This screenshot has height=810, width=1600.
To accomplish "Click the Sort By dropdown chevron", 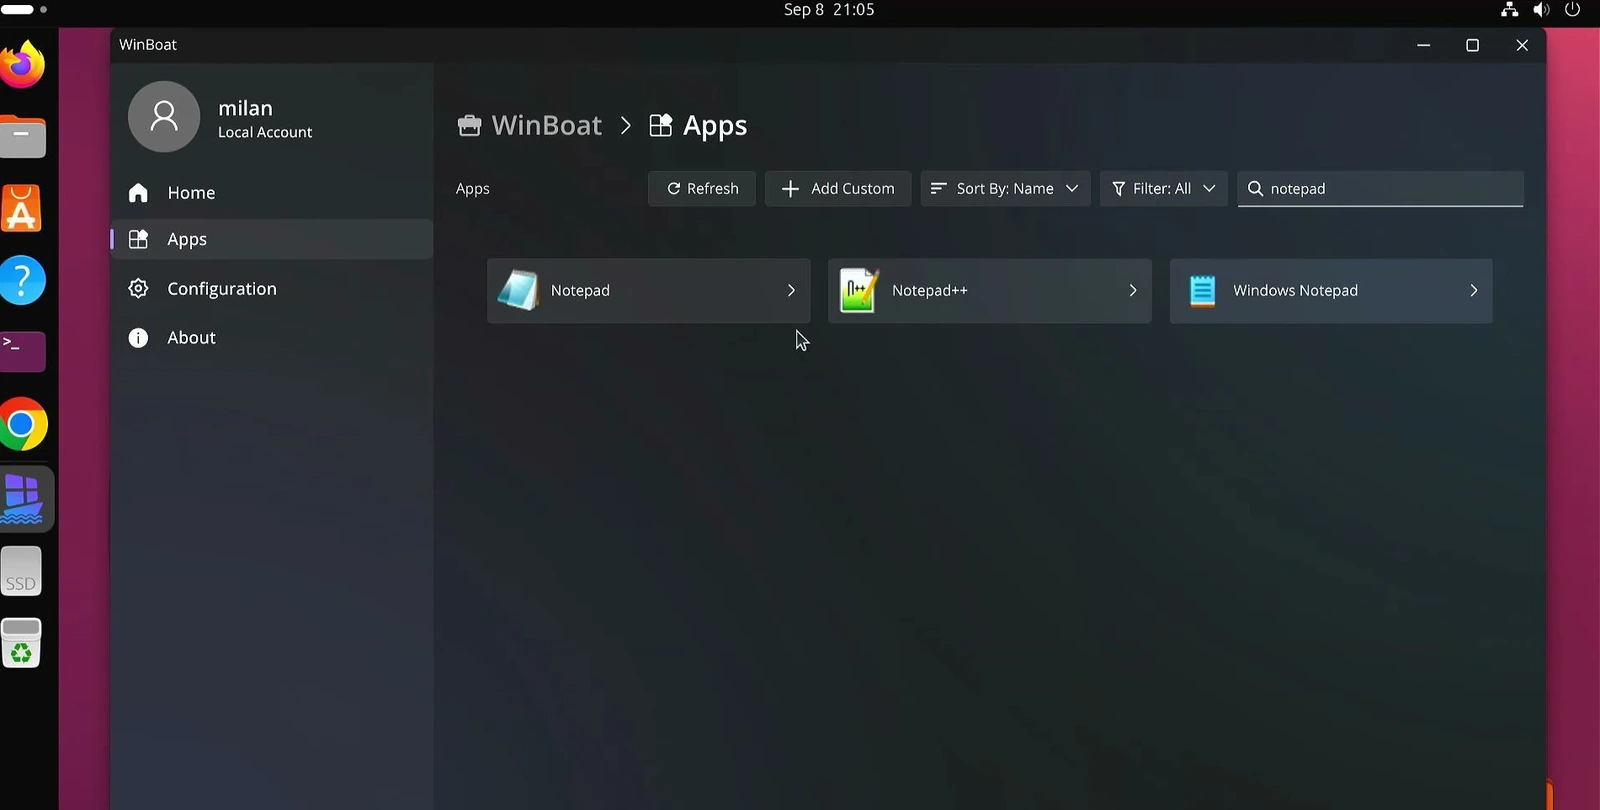I will point(1072,189).
